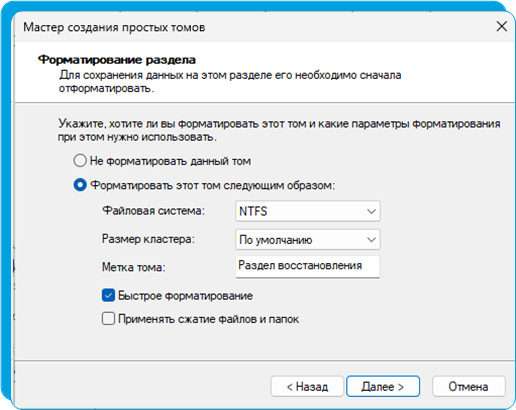Click the 'Форматирование раздела' heading
The height and width of the screenshot is (410, 516).
[117, 60]
